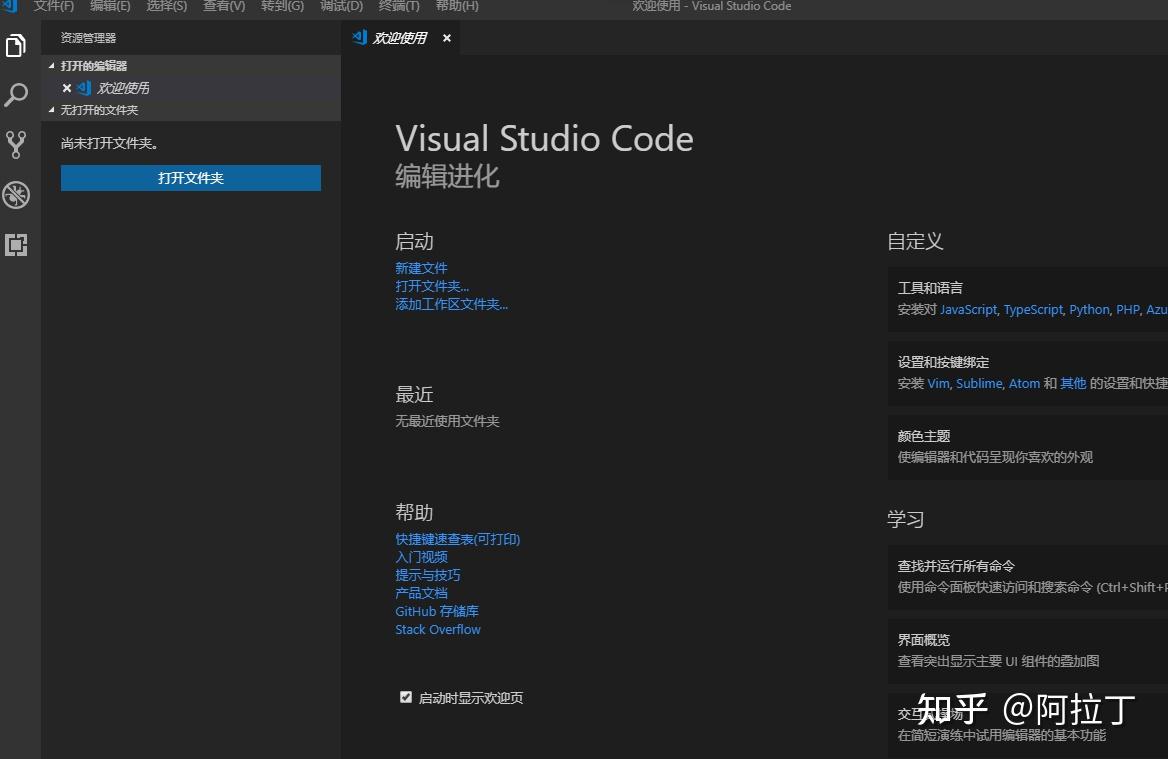Click the VS Code icon on the 欢迎使用 tab
This screenshot has height=759, width=1168.
tap(359, 37)
